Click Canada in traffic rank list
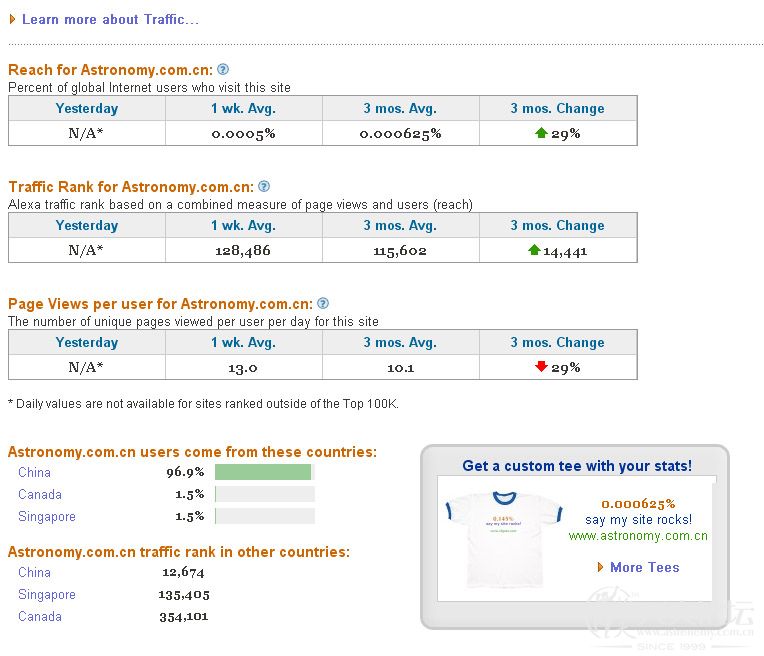The height and width of the screenshot is (656, 764). (x=40, y=616)
